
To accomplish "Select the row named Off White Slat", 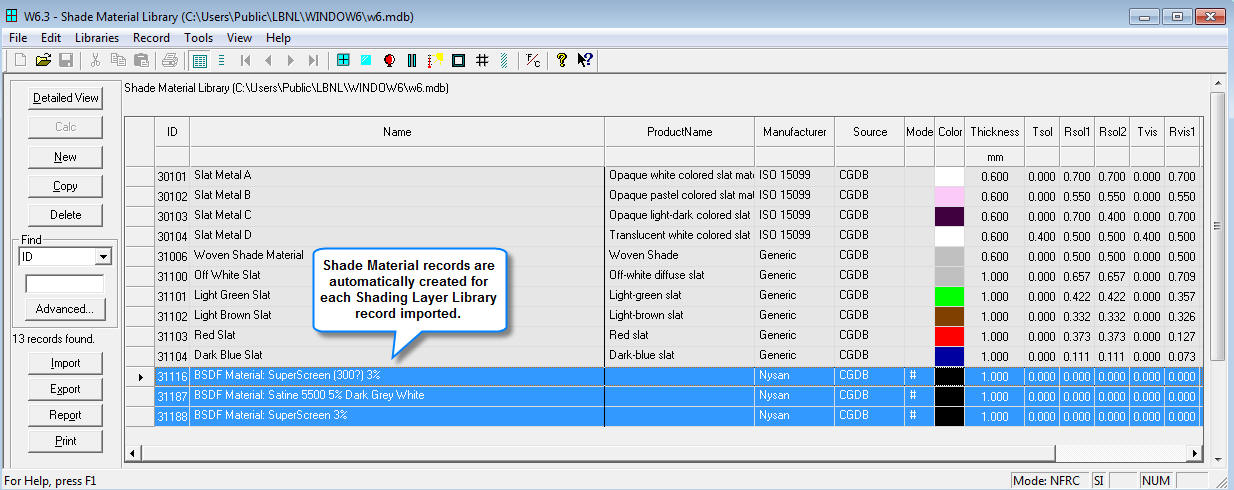I will point(662,276).
